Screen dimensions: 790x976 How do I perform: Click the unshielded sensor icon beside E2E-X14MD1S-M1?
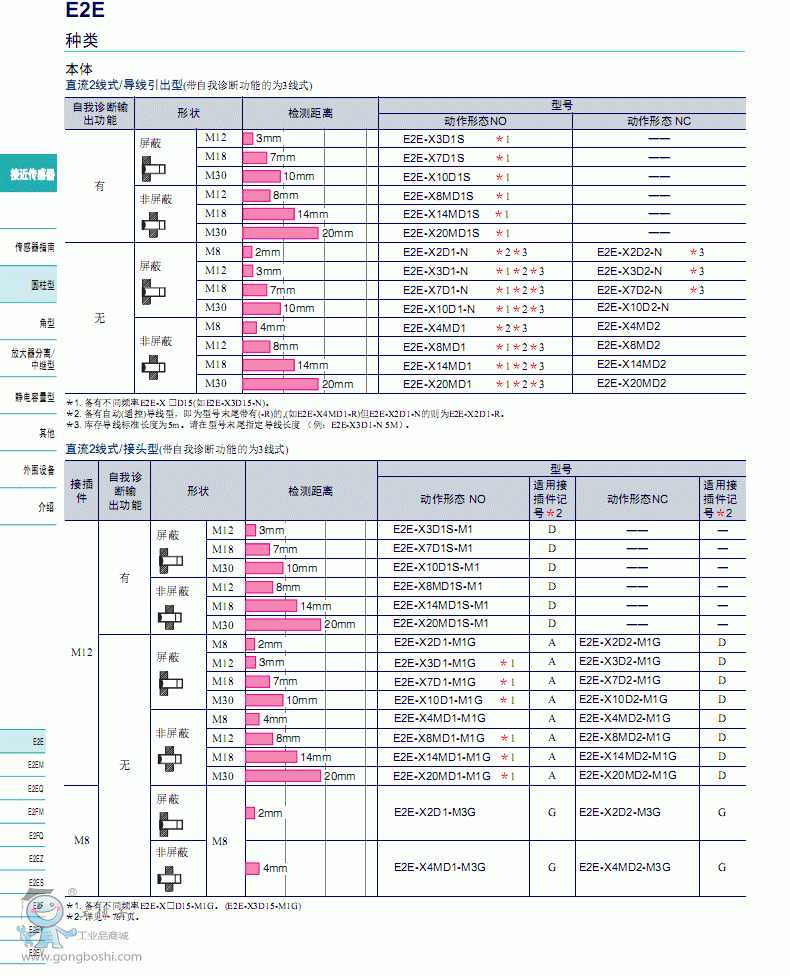169,617
